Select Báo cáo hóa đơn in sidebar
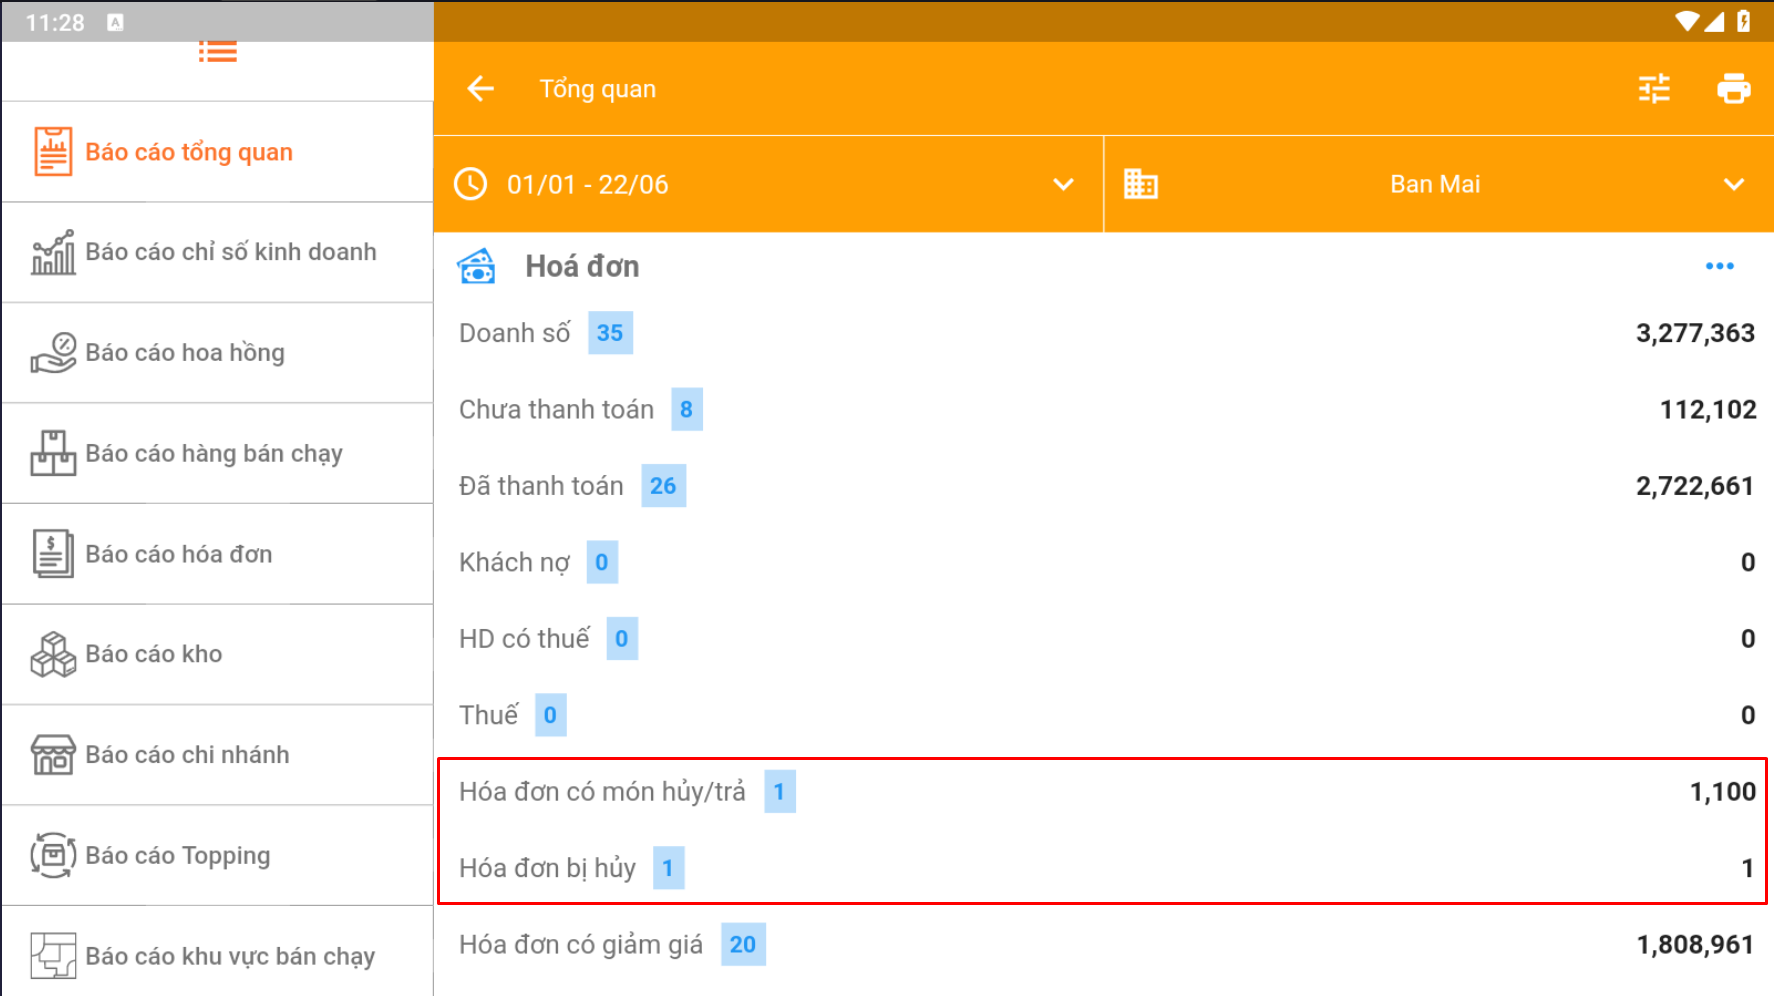This screenshot has height=996, width=1774. (x=179, y=554)
